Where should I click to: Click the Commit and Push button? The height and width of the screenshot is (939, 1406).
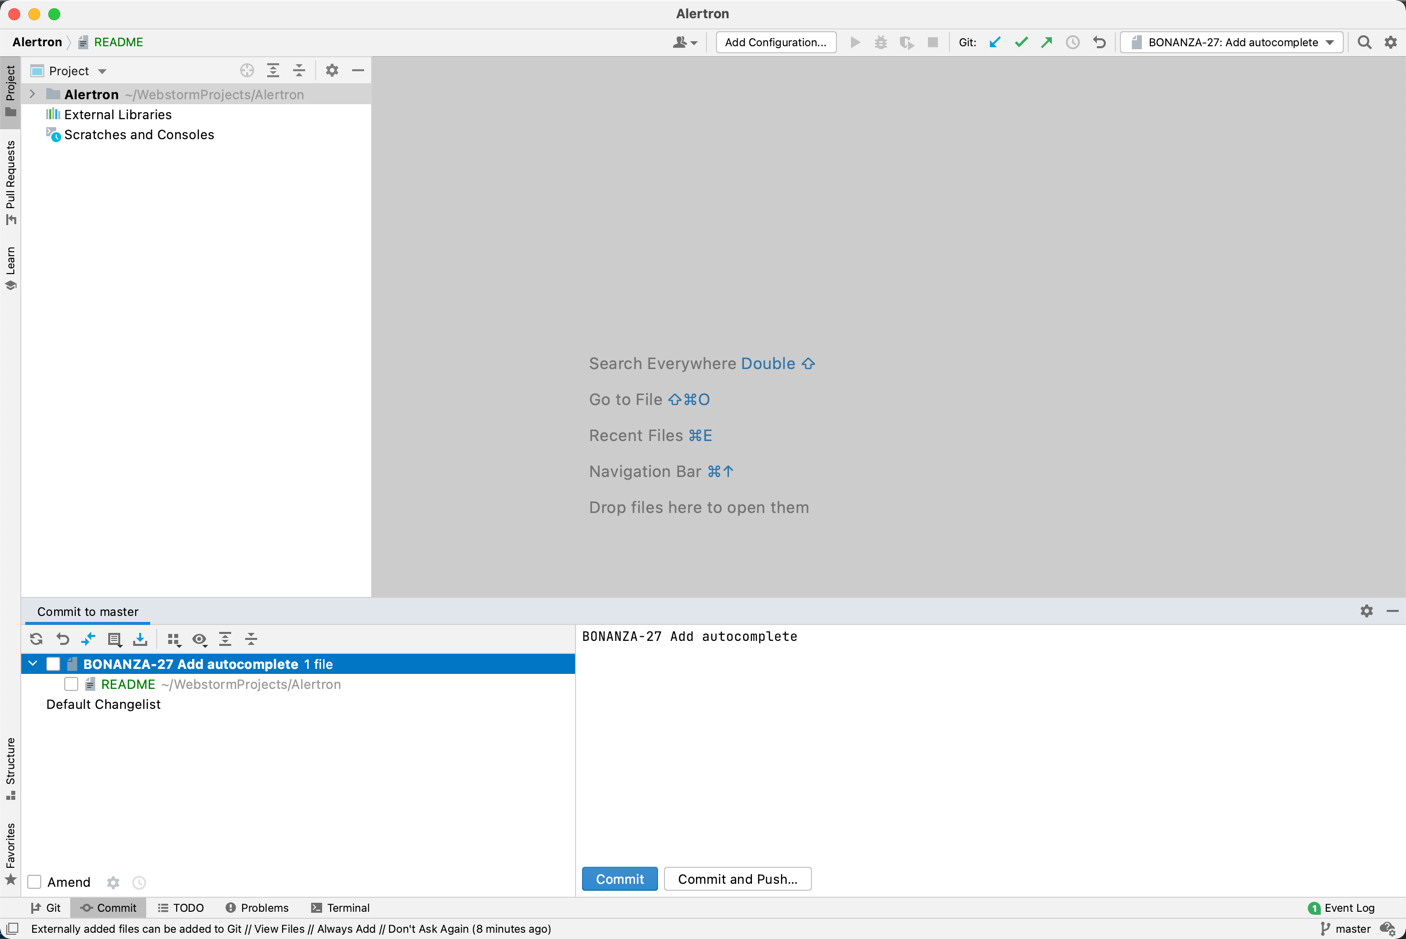pyautogui.click(x=737, y=879)
